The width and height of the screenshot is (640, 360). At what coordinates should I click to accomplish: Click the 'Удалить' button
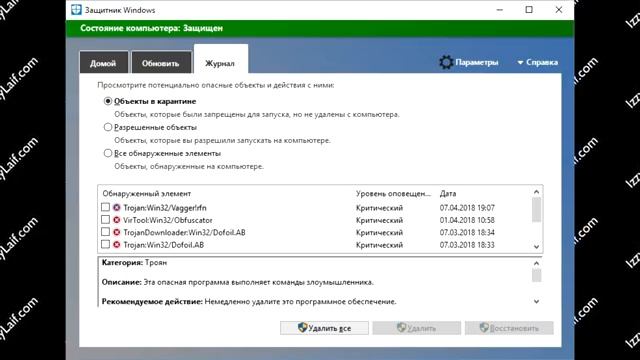coord(416,328)
